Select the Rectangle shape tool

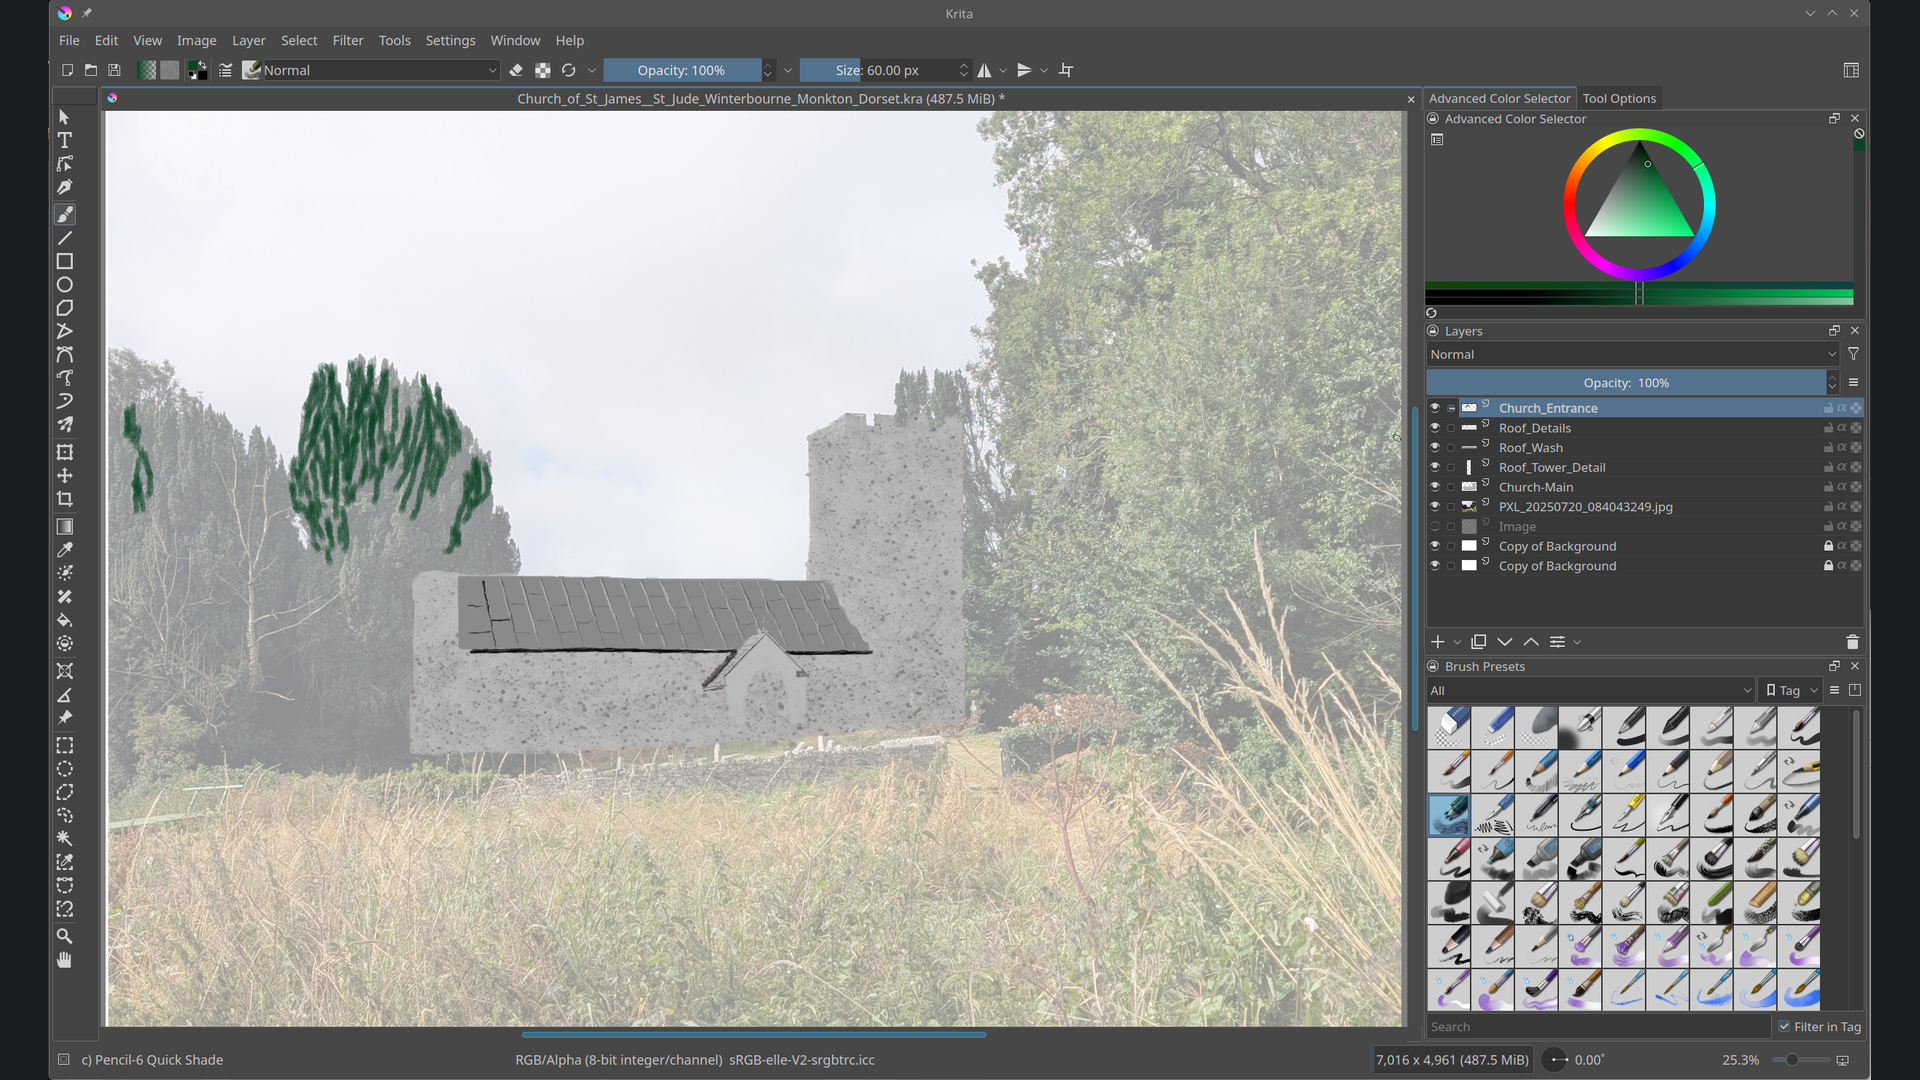(65, 262)
